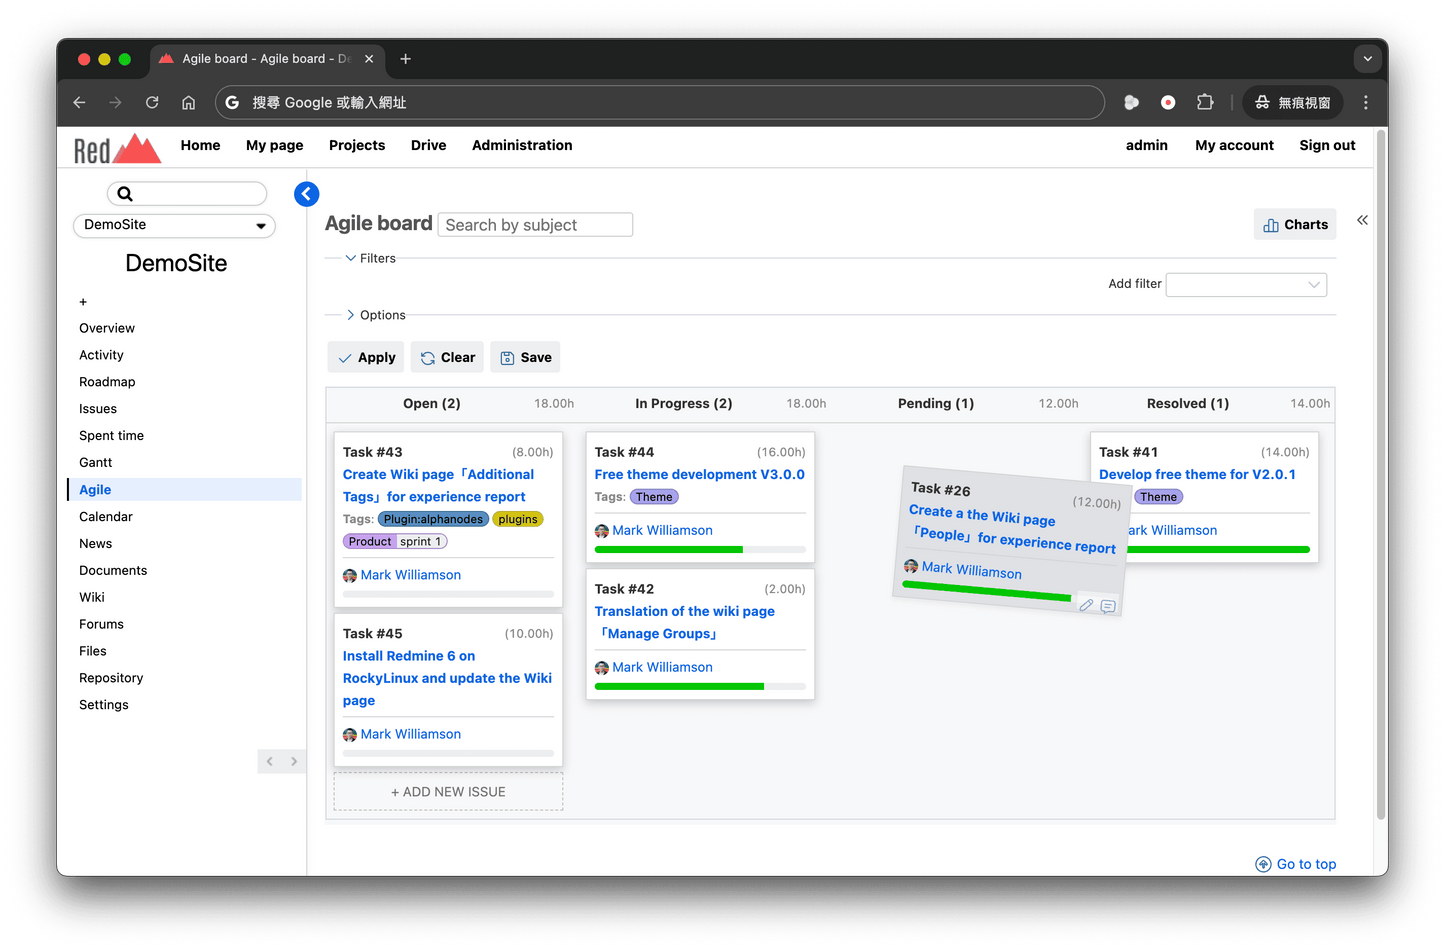Viewport: 1445px width, 951px height.
Task: Click the Redmine logo
Action: [x=114, y=146]
